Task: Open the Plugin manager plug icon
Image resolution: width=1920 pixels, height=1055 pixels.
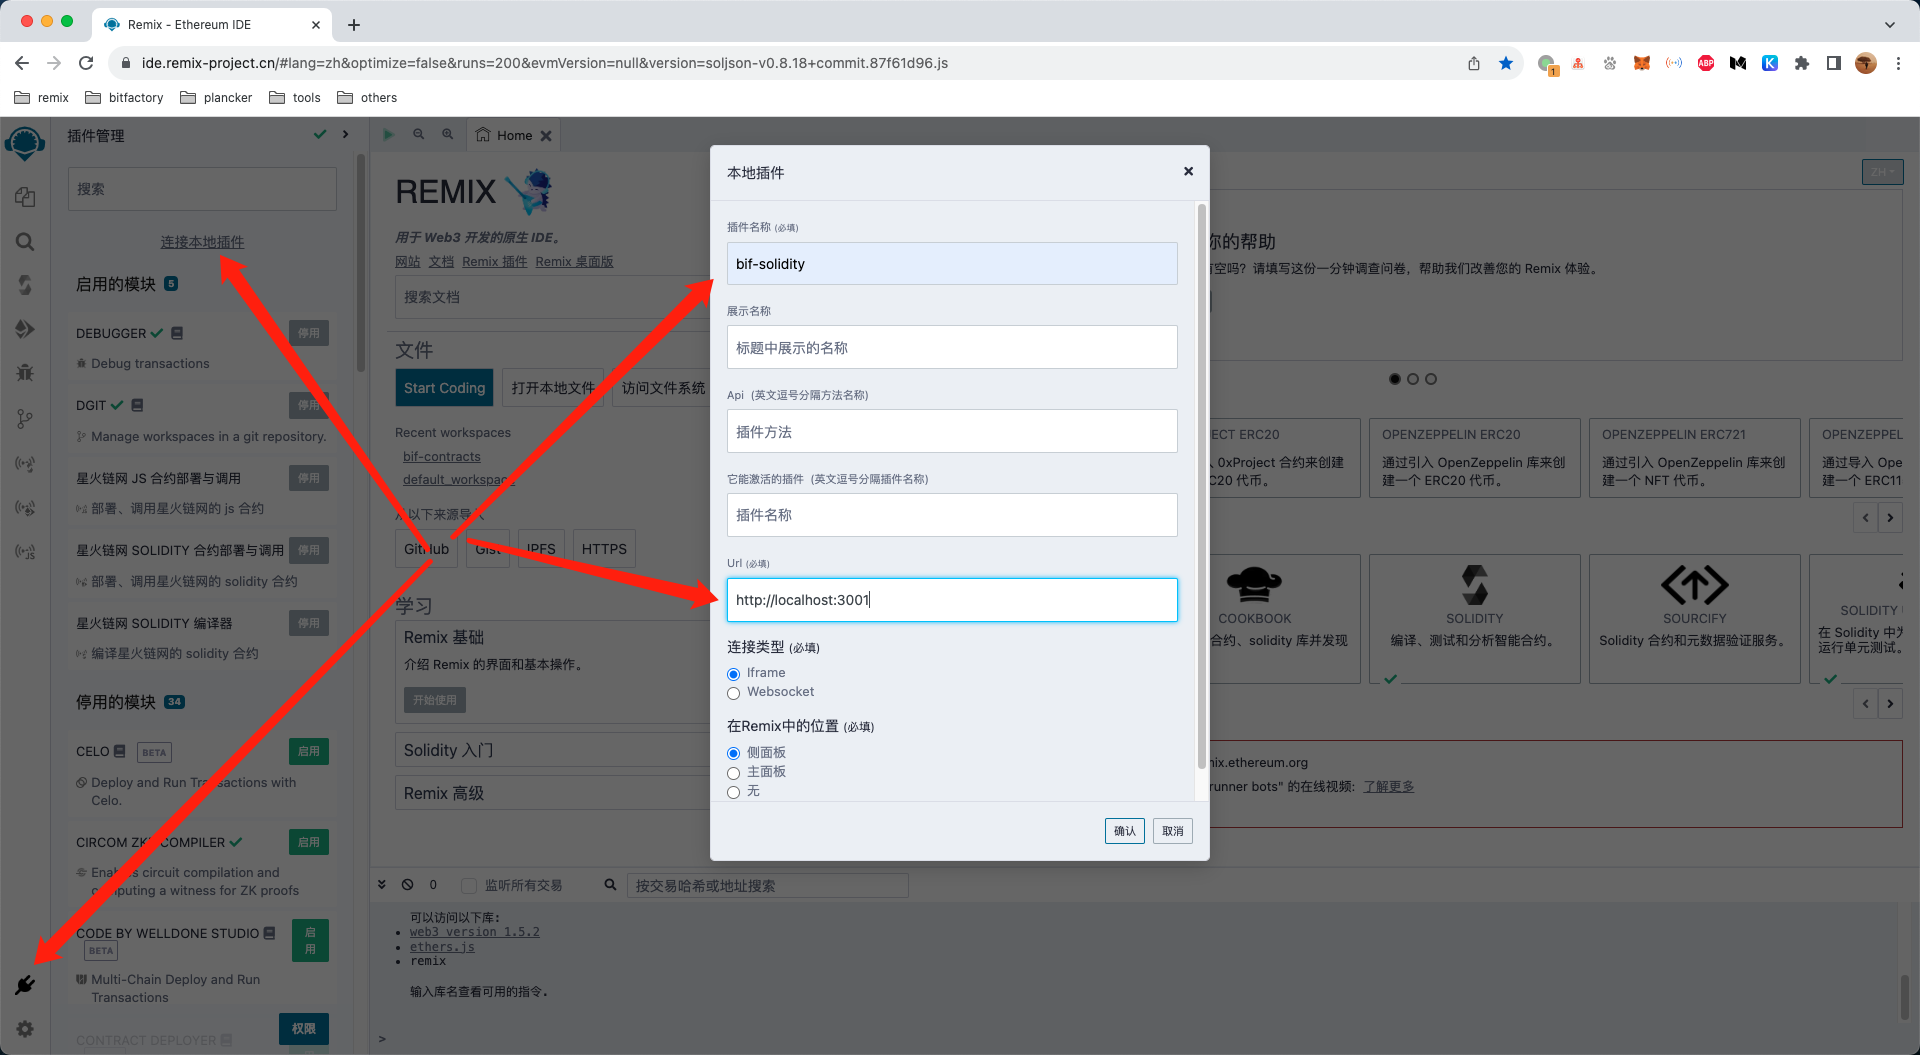Action: point(25,985)
